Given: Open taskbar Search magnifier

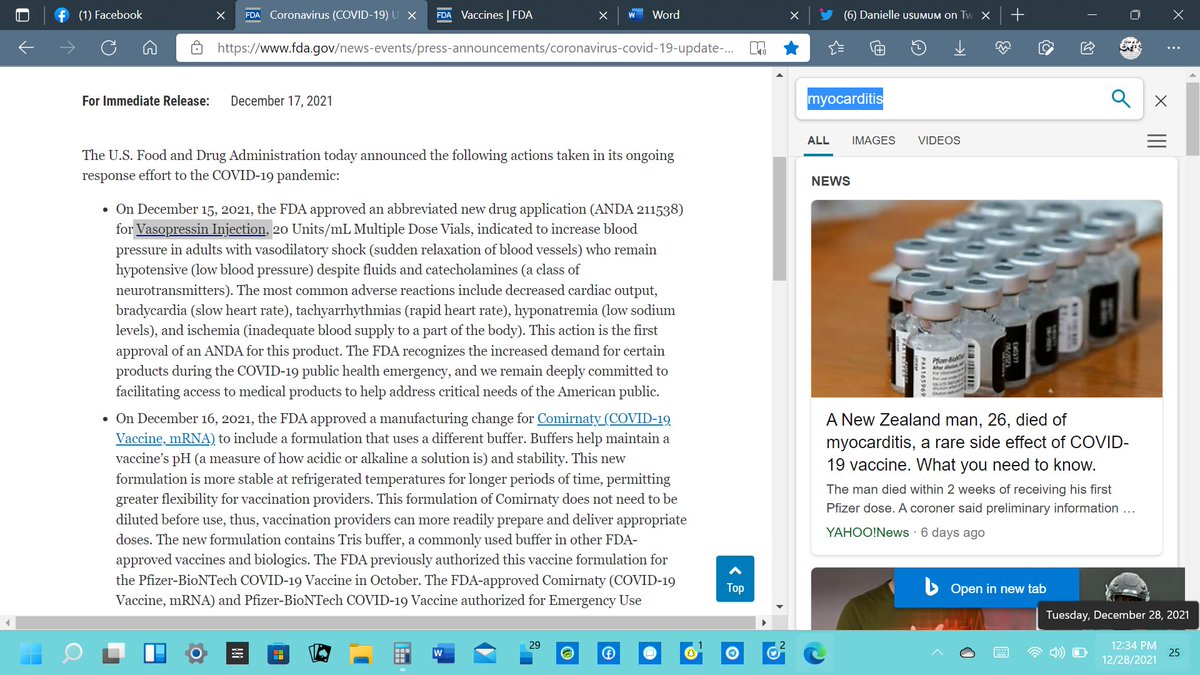Looking at the screenshot, I should pos(73,653).
